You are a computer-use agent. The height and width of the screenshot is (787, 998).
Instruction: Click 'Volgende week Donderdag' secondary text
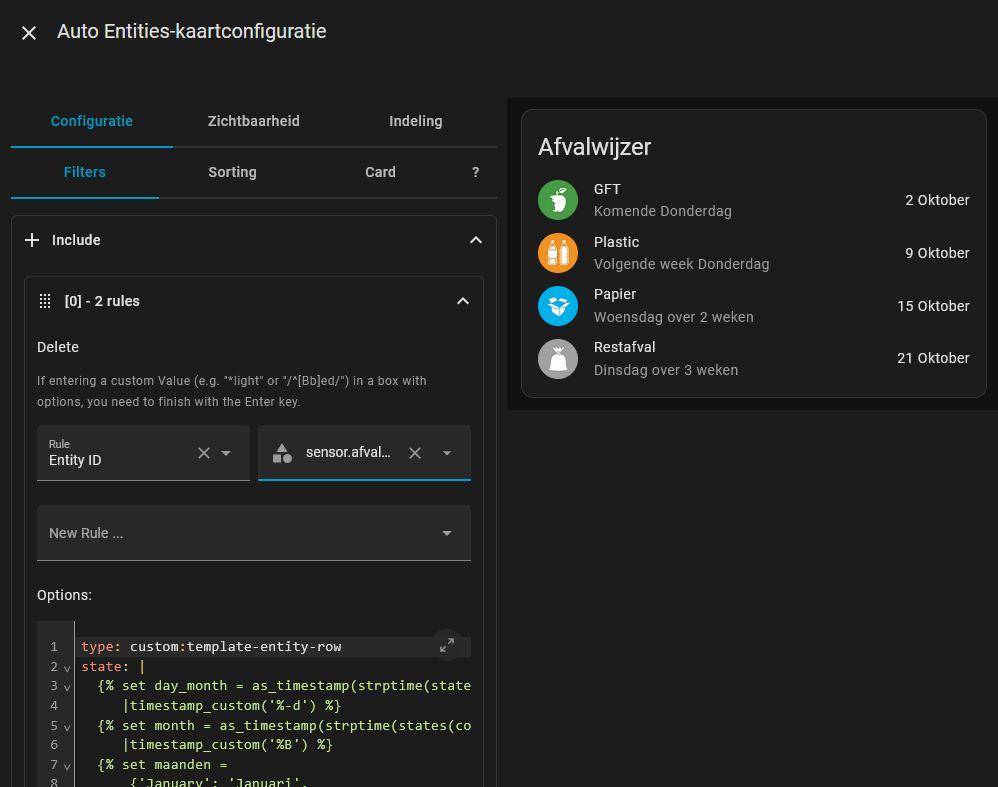tap(682, 264)
